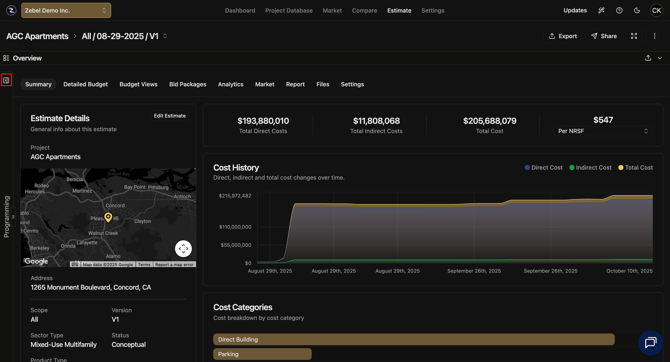The height and width of the screenshot is (362, 670).
Task: Click the Mixed-Use Multifamily sector value
Action: (x=64, y=344)
